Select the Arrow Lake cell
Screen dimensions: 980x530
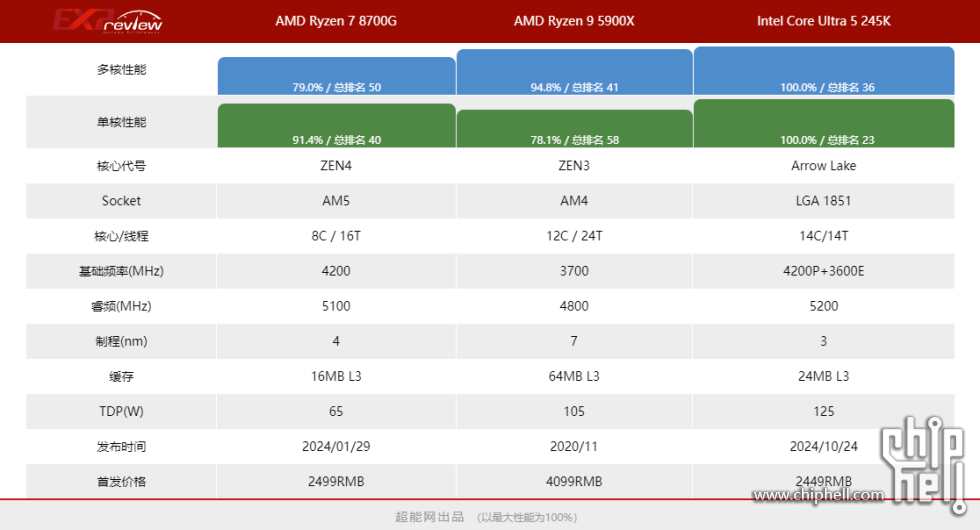pyautogui.click(x=824, y=166)
